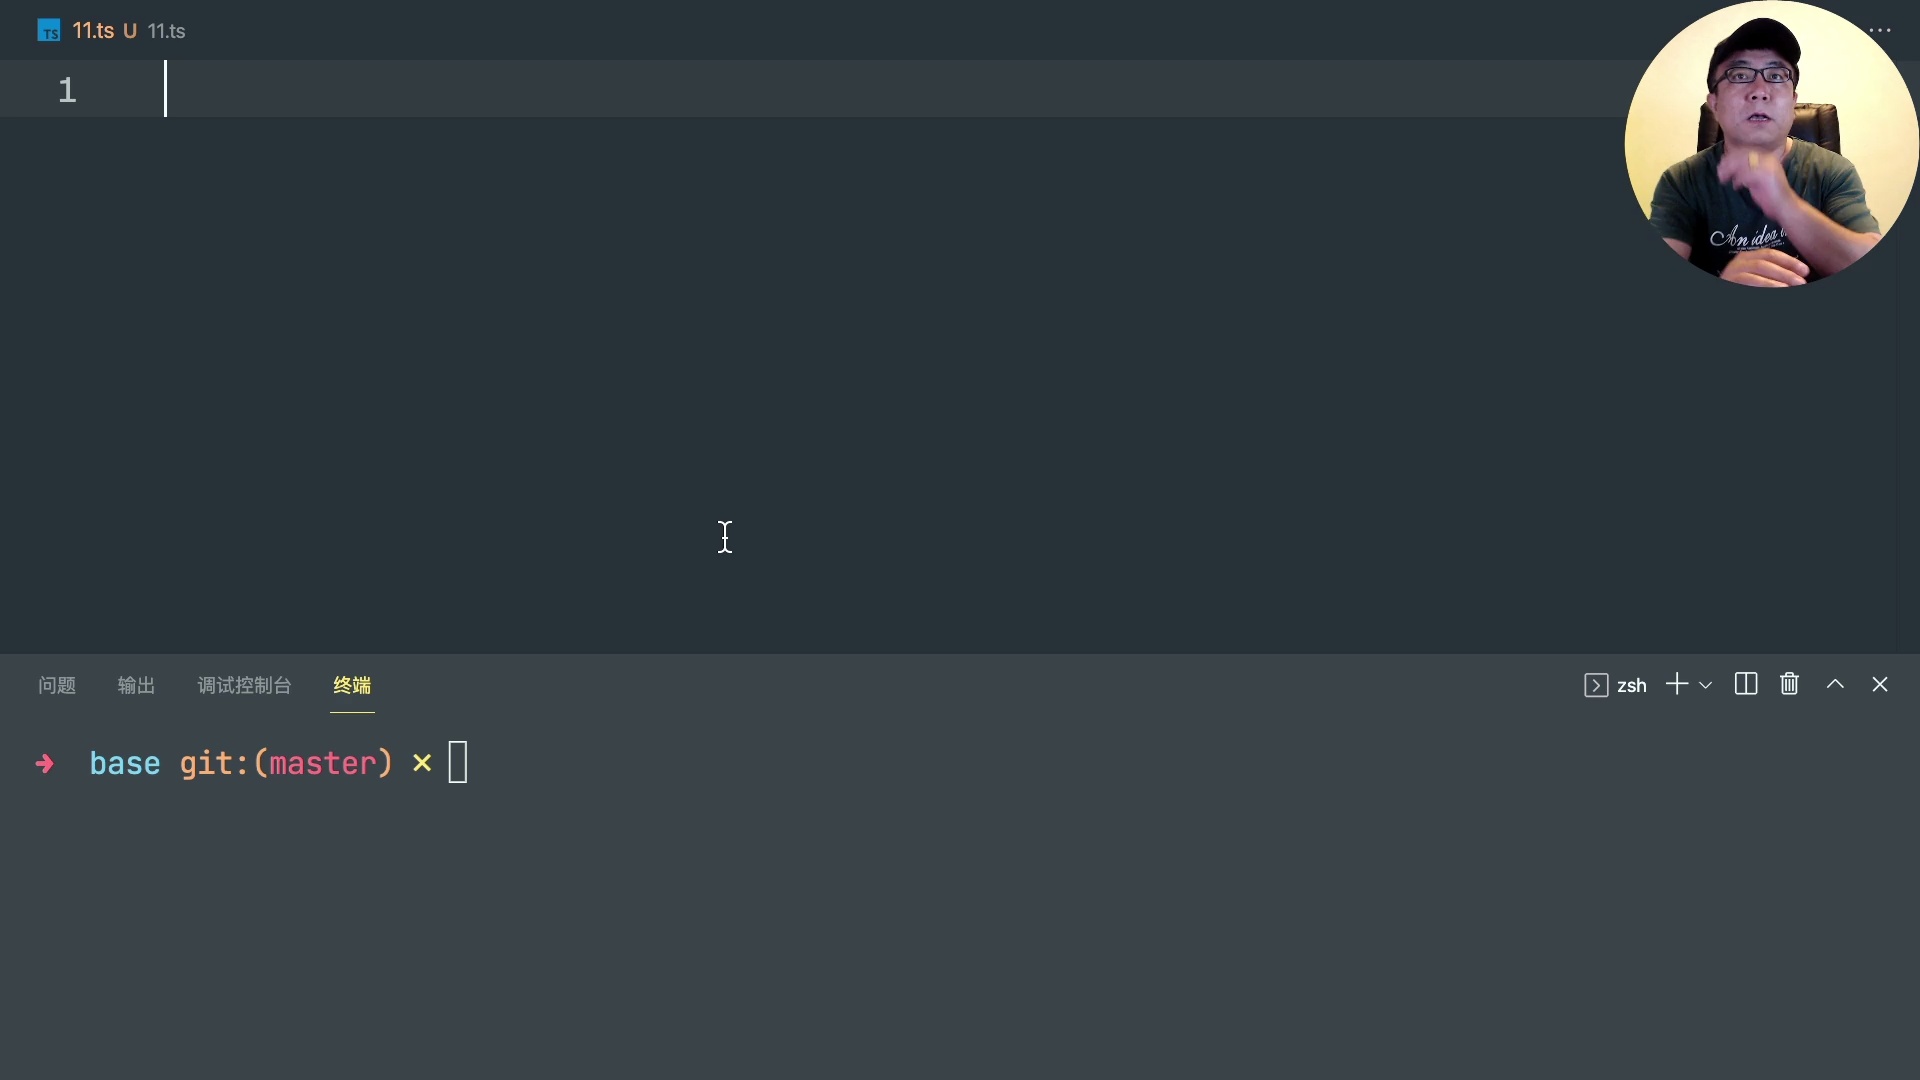The image size is (1920, 1080).
Task: Select the zsh entry in the terminal list
Action: point(1631,685)
